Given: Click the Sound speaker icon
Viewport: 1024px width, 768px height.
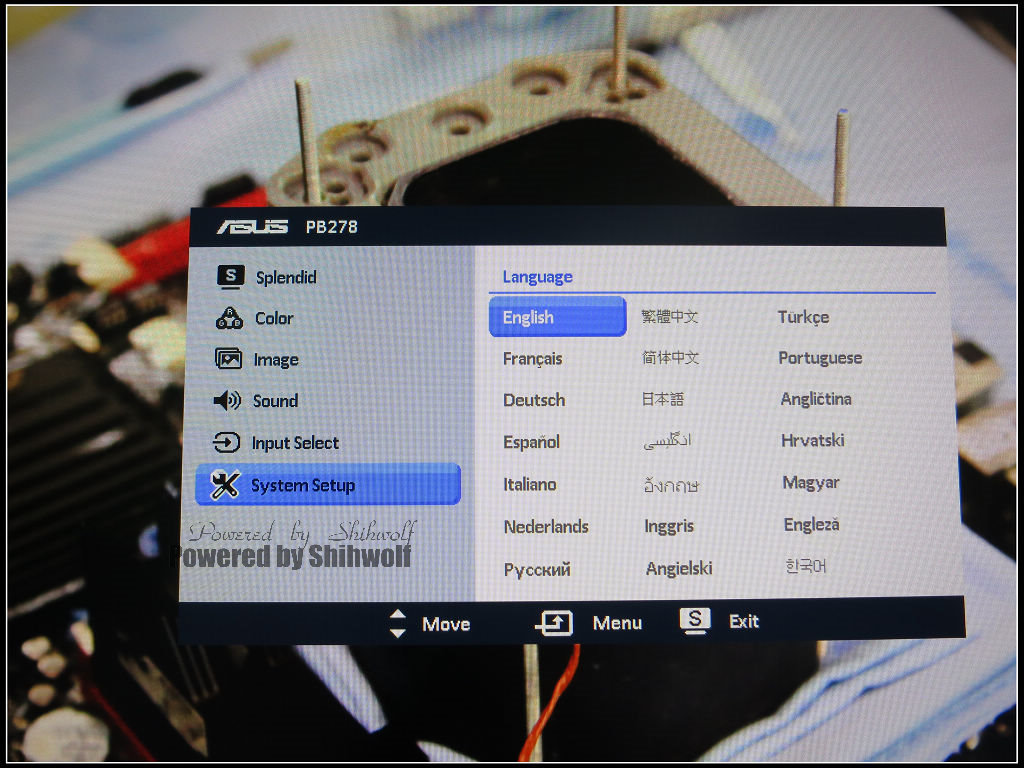Looking at the screenshot, I should pos(227,400).
